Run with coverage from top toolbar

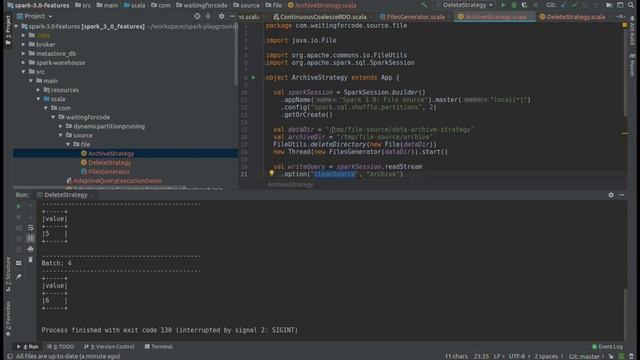524,5
